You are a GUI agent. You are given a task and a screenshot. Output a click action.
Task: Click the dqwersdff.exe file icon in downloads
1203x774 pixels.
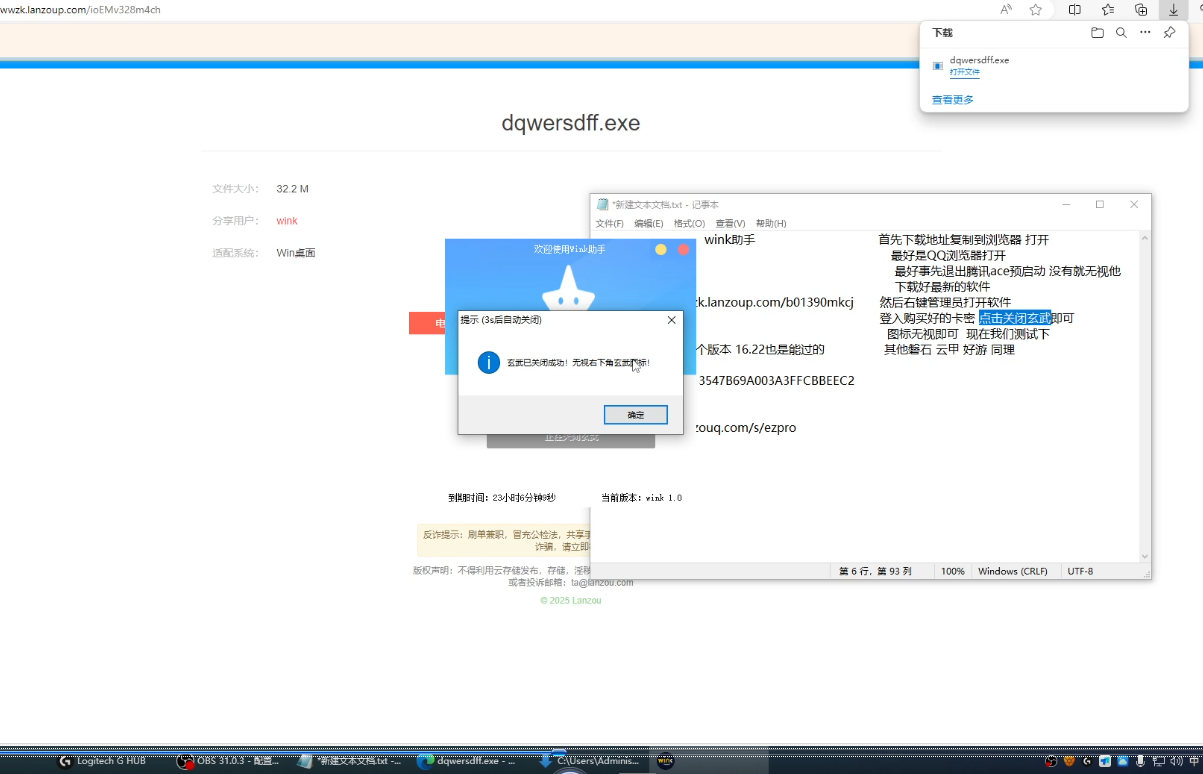click(937, 66)
